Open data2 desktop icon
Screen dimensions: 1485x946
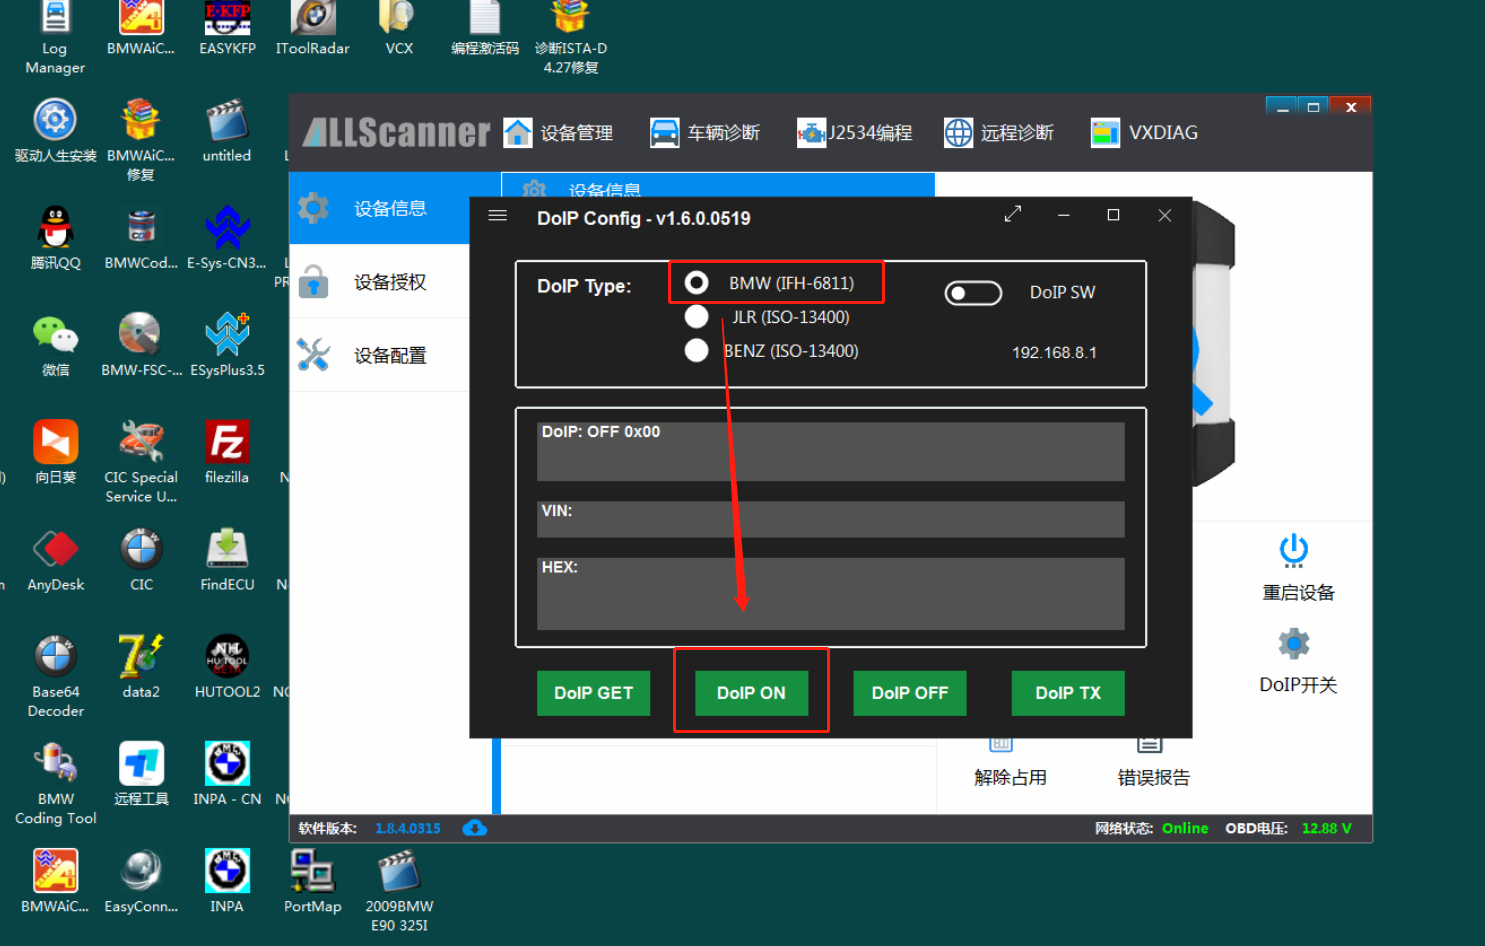[x=141, y=666]
